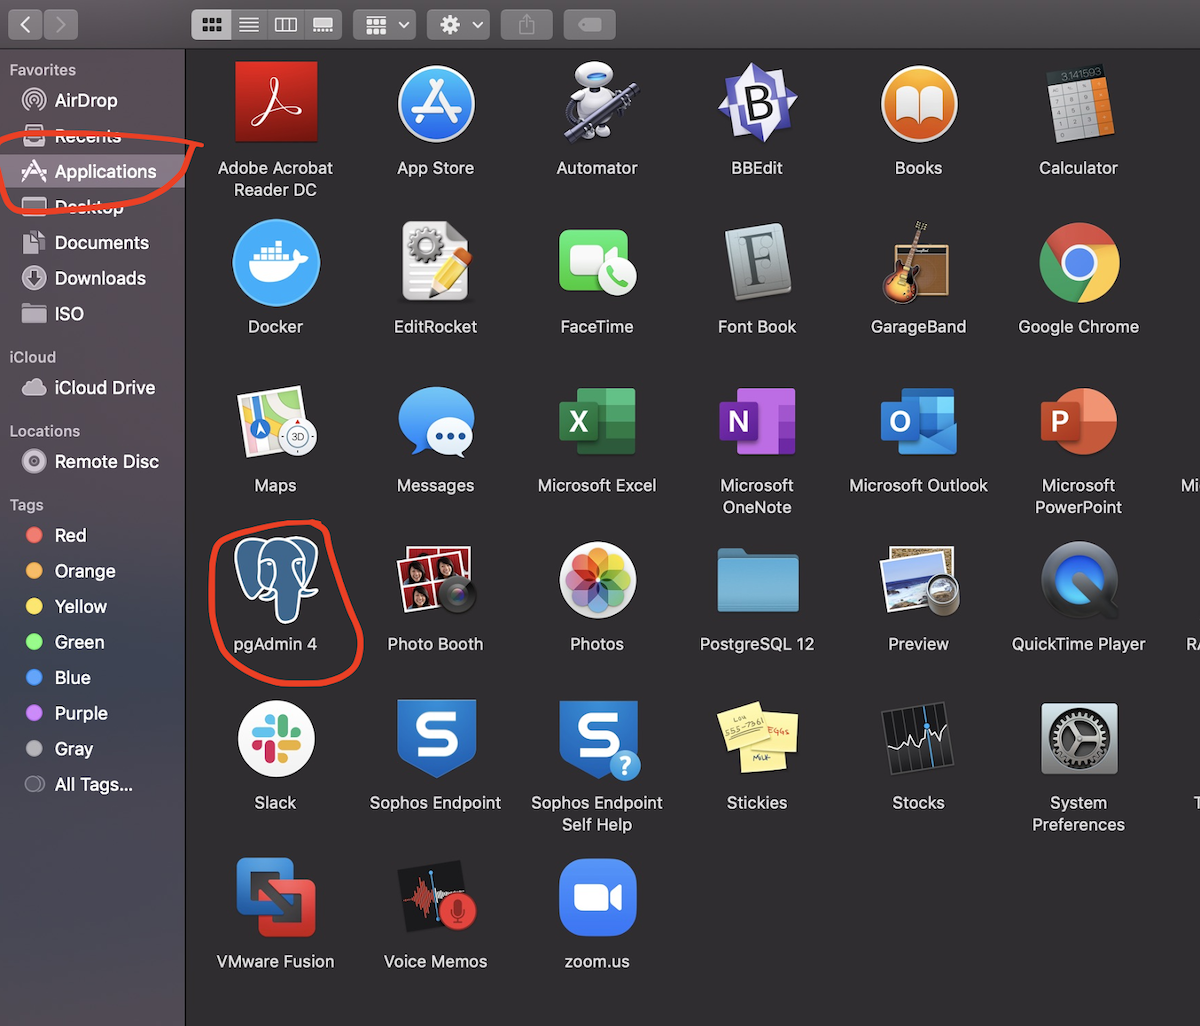Select the Google Chrome icon
The image size is (1200, 1026).
1078,263
